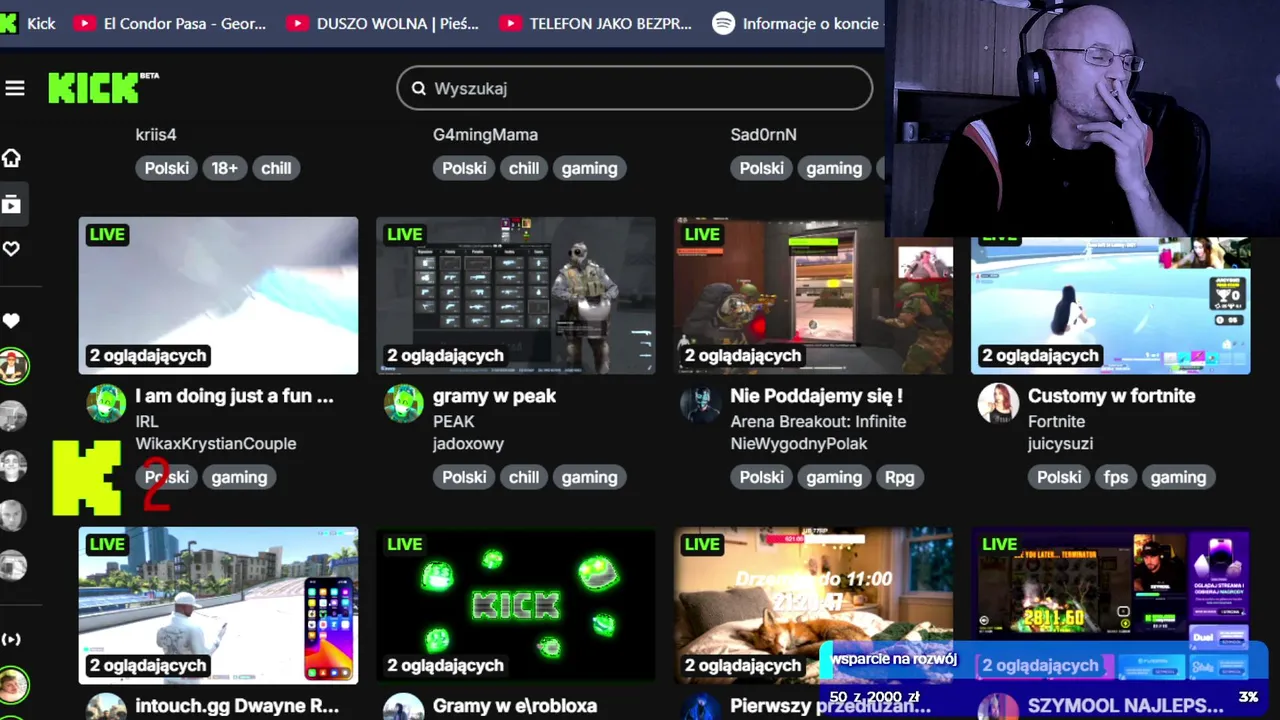Viewport: 1280px width, 720px height.
Task: Visit G4mingMama channel name
Action: click(x=485, y=134)
